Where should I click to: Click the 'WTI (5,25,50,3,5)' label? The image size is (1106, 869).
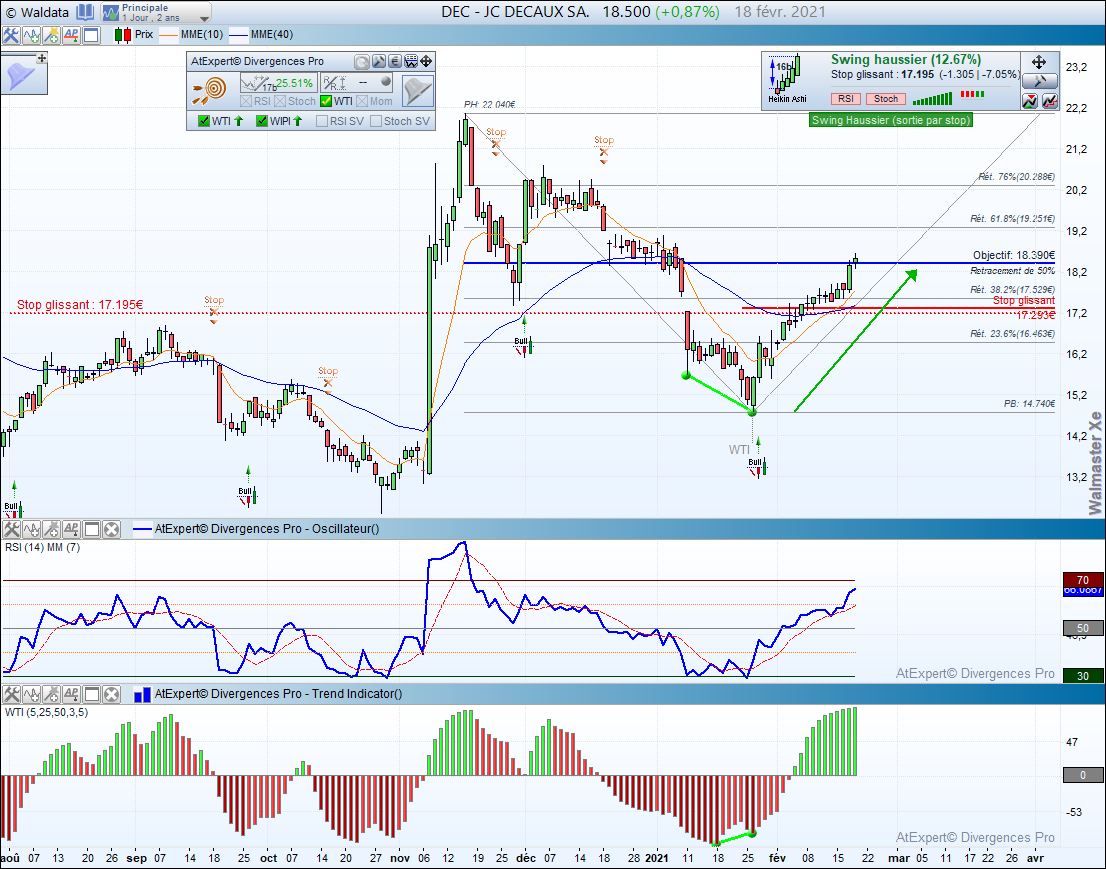pos(47,712)
